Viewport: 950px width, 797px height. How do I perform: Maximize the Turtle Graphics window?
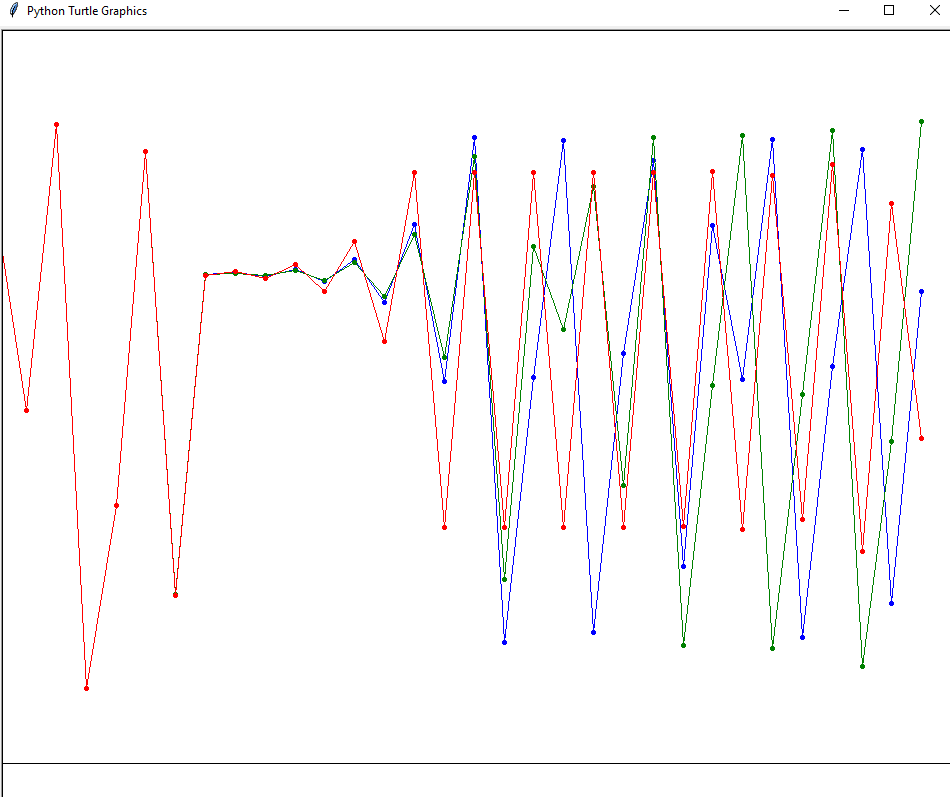[x=889, y=11]
